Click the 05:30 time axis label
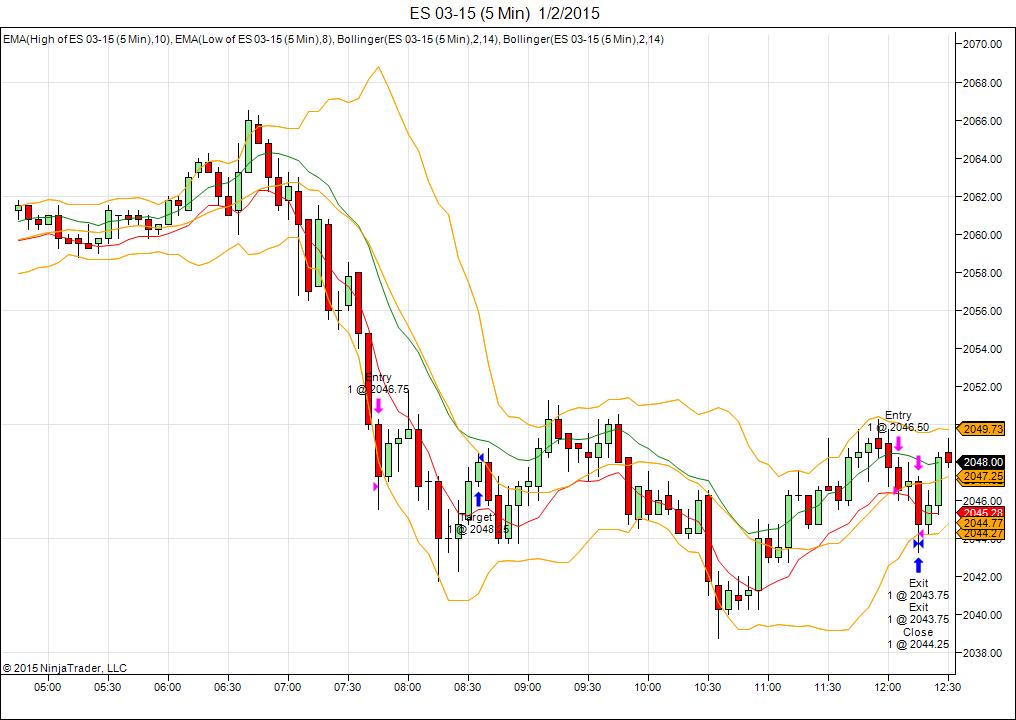 pos(108,687)
